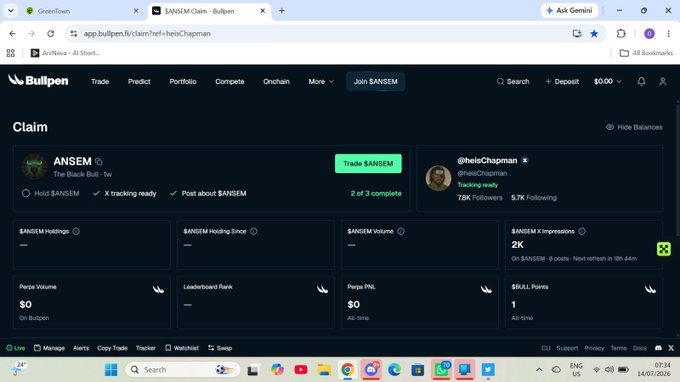Click the @heisChapman profile picture
This screenshot has width=680, height=382.
pyautogui.click(x=438, y=178)
